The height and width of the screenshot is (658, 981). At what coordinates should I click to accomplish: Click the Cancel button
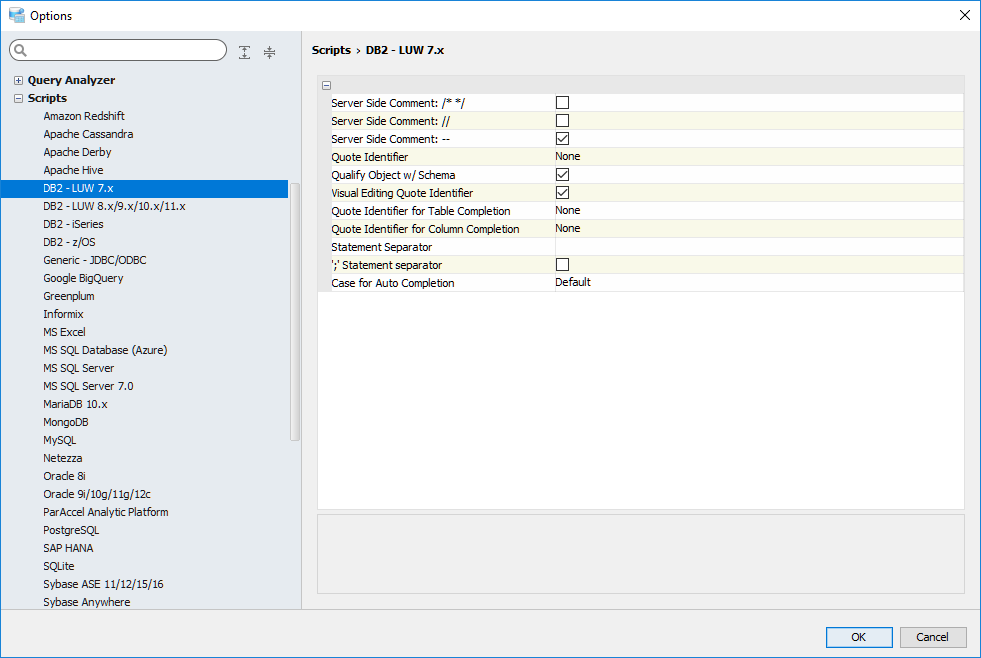point(933,637)
